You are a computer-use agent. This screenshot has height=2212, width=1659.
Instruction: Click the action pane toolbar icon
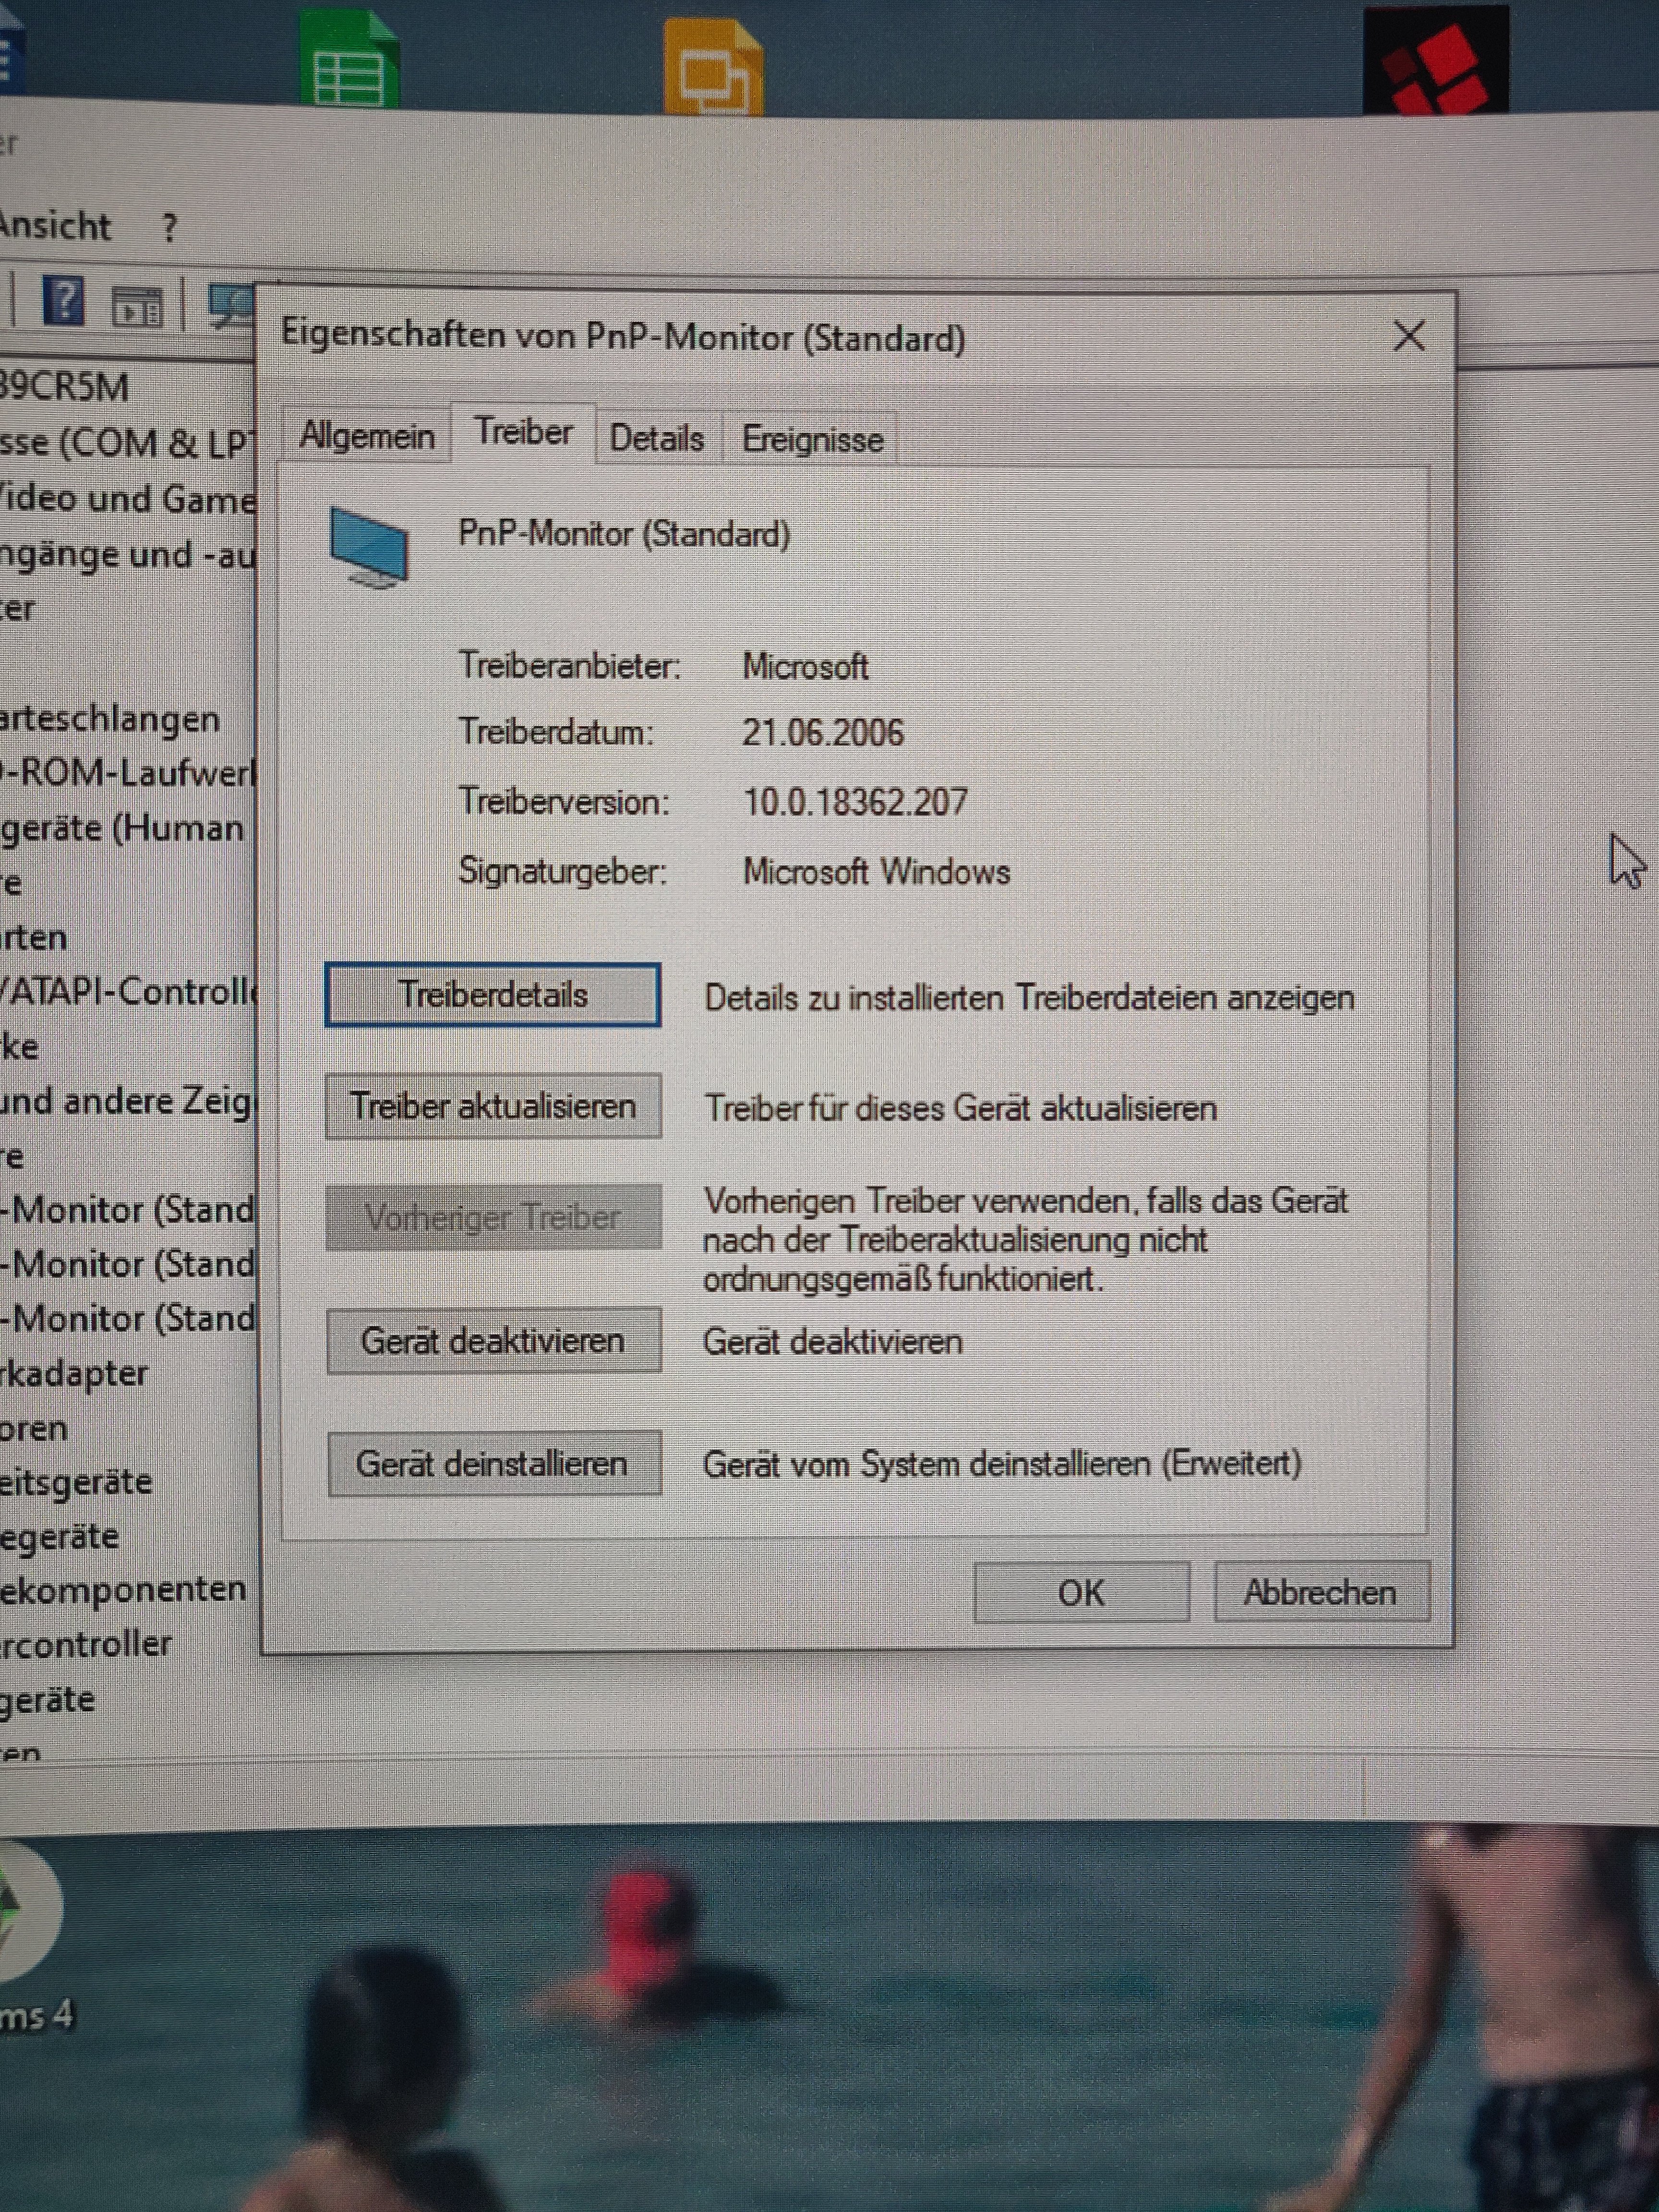click(x=137, y=307)
